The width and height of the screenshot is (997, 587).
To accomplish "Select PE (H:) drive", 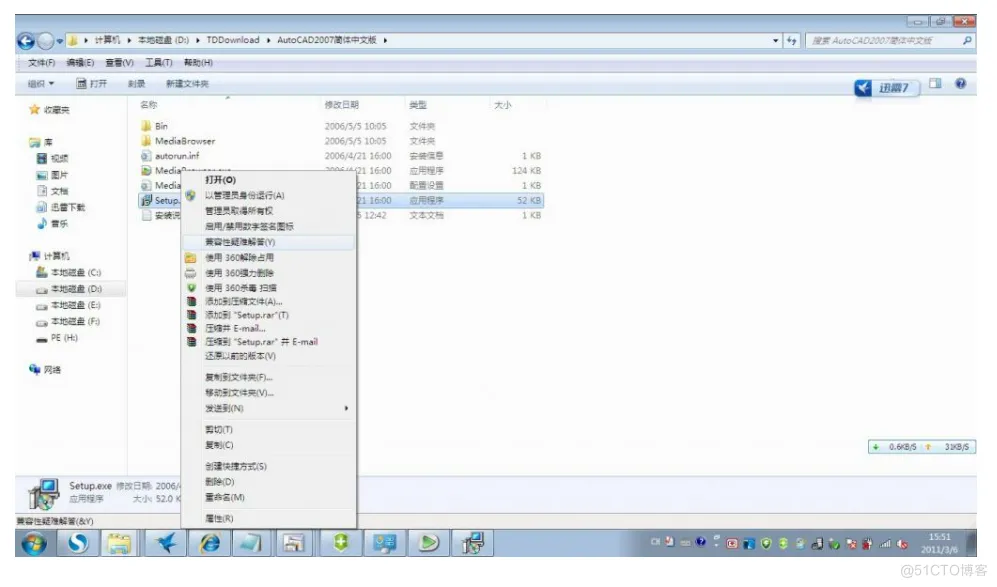I will coord(57,338).
